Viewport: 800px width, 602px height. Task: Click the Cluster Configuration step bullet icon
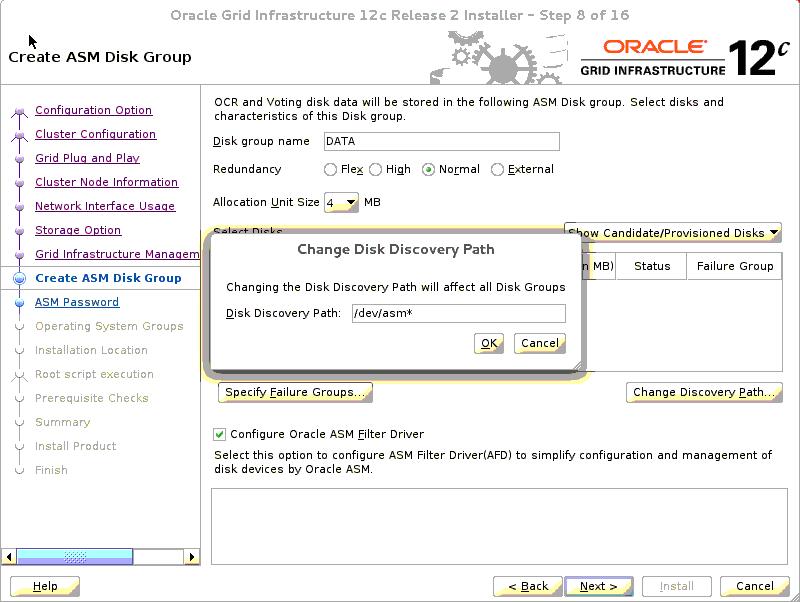pyautogui.click(x=19, y=135)
